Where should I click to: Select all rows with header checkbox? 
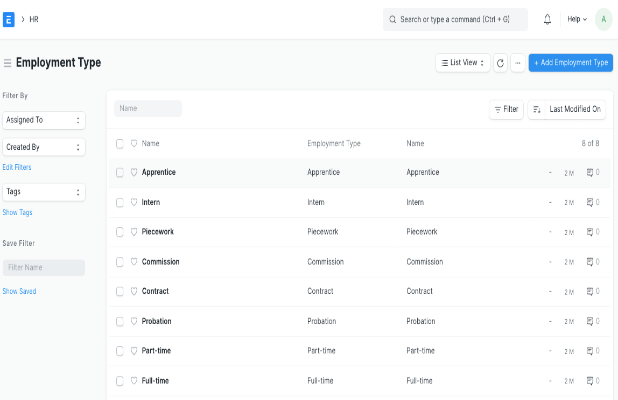tap(120, 143)
